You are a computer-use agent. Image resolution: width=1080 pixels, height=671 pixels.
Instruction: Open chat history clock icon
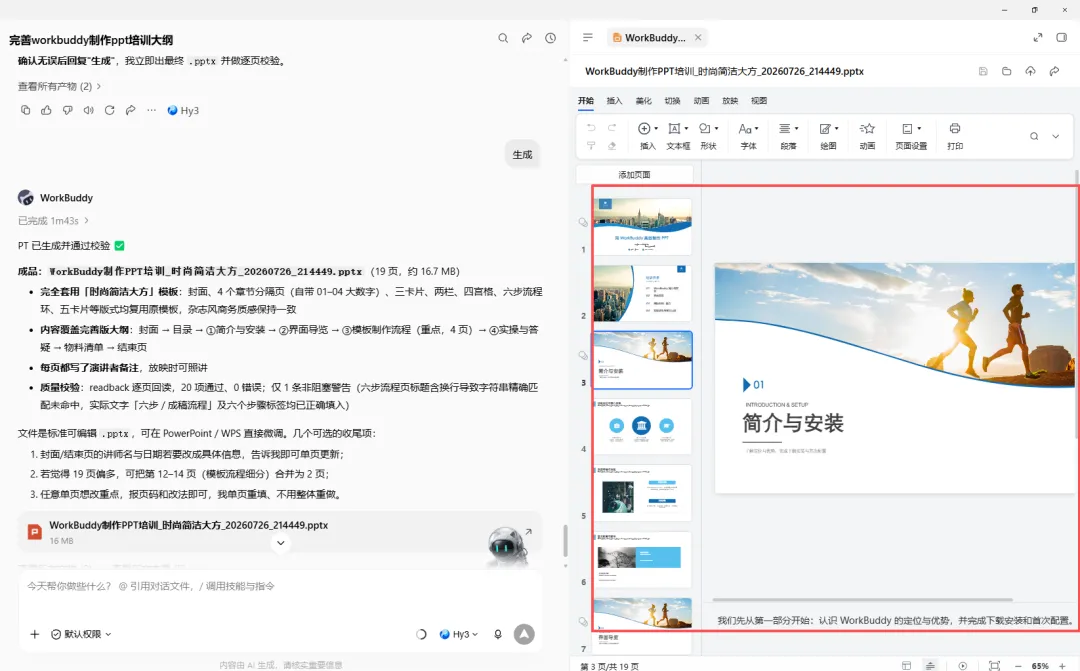click(x=550, y=39)
